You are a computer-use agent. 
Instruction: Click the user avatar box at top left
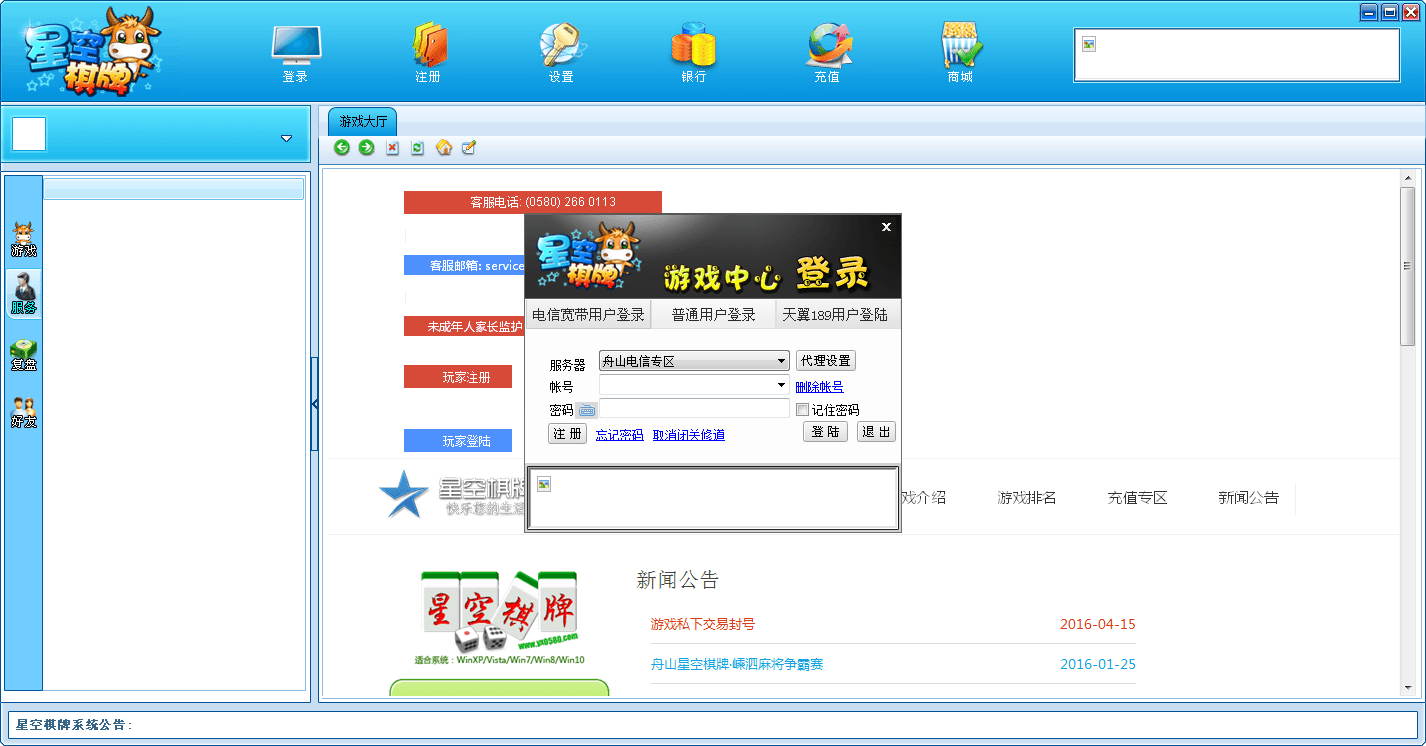pos(29,134)
